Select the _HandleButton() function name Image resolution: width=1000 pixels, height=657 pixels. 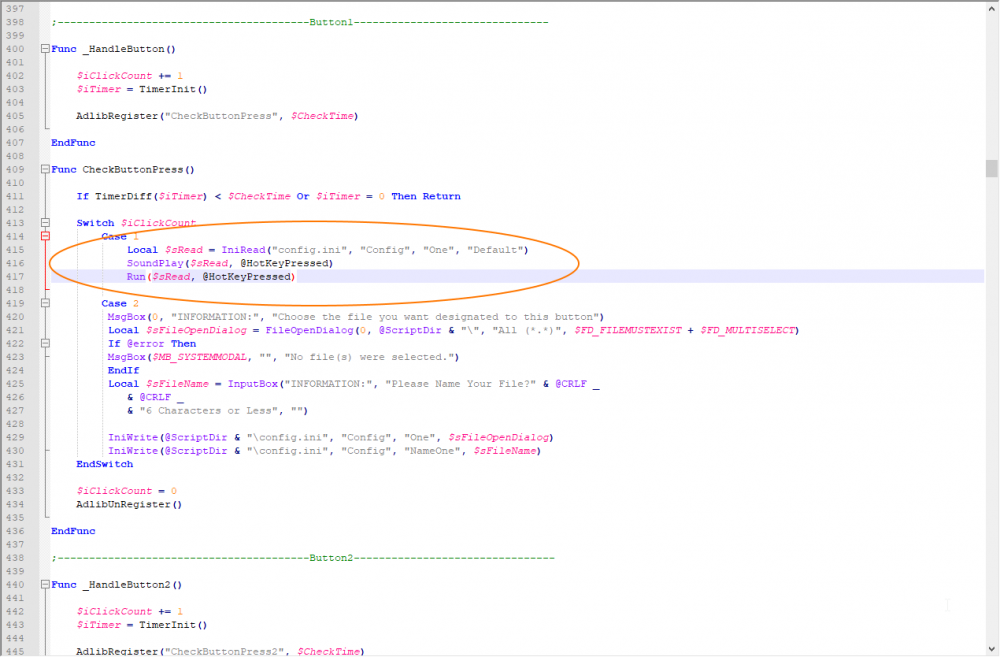pyautogui.click(x=129, y=49)
